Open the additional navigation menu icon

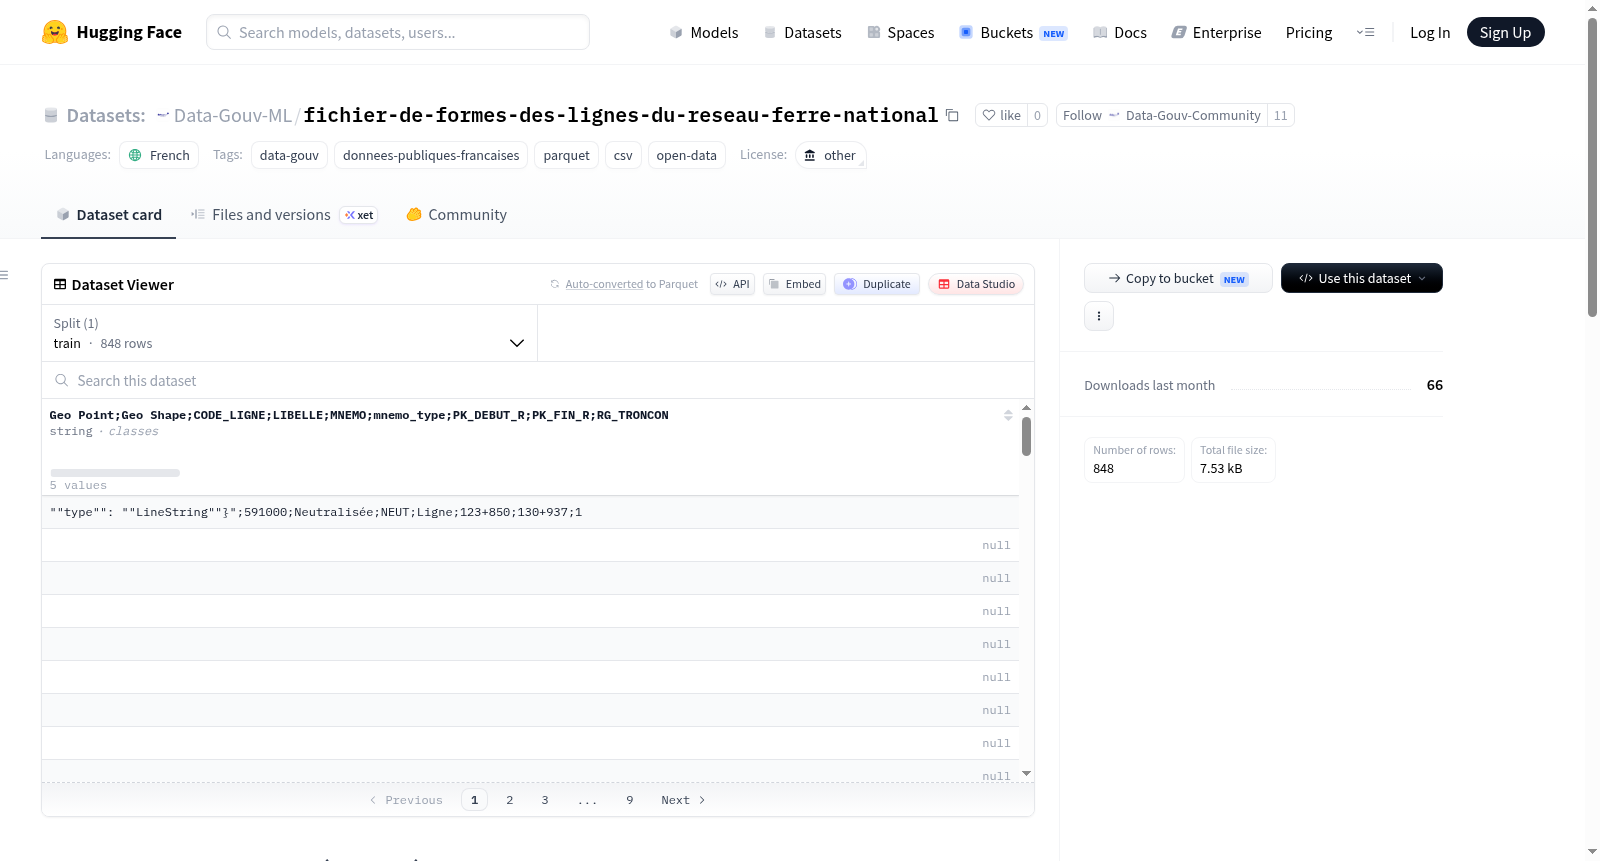pos(1365,32)
